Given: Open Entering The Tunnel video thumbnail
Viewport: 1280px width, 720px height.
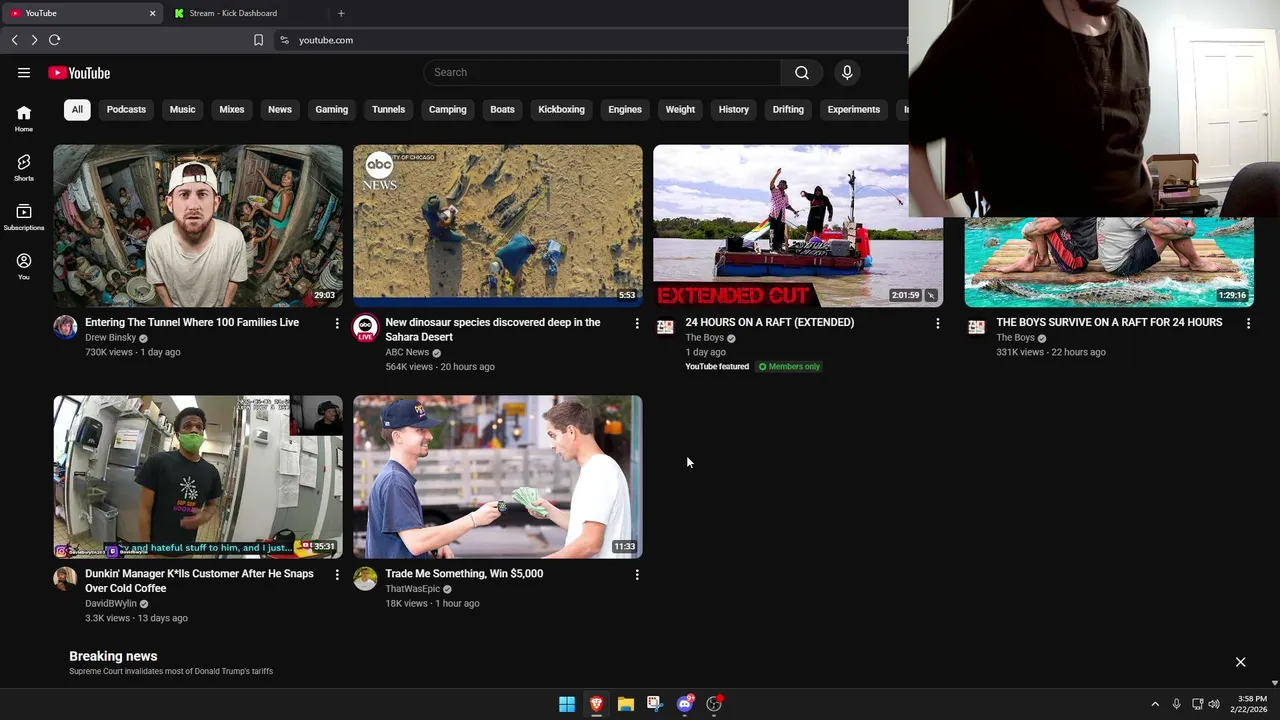Looking at the screenshot, I should pyautogui.click(x=198, y=226).
